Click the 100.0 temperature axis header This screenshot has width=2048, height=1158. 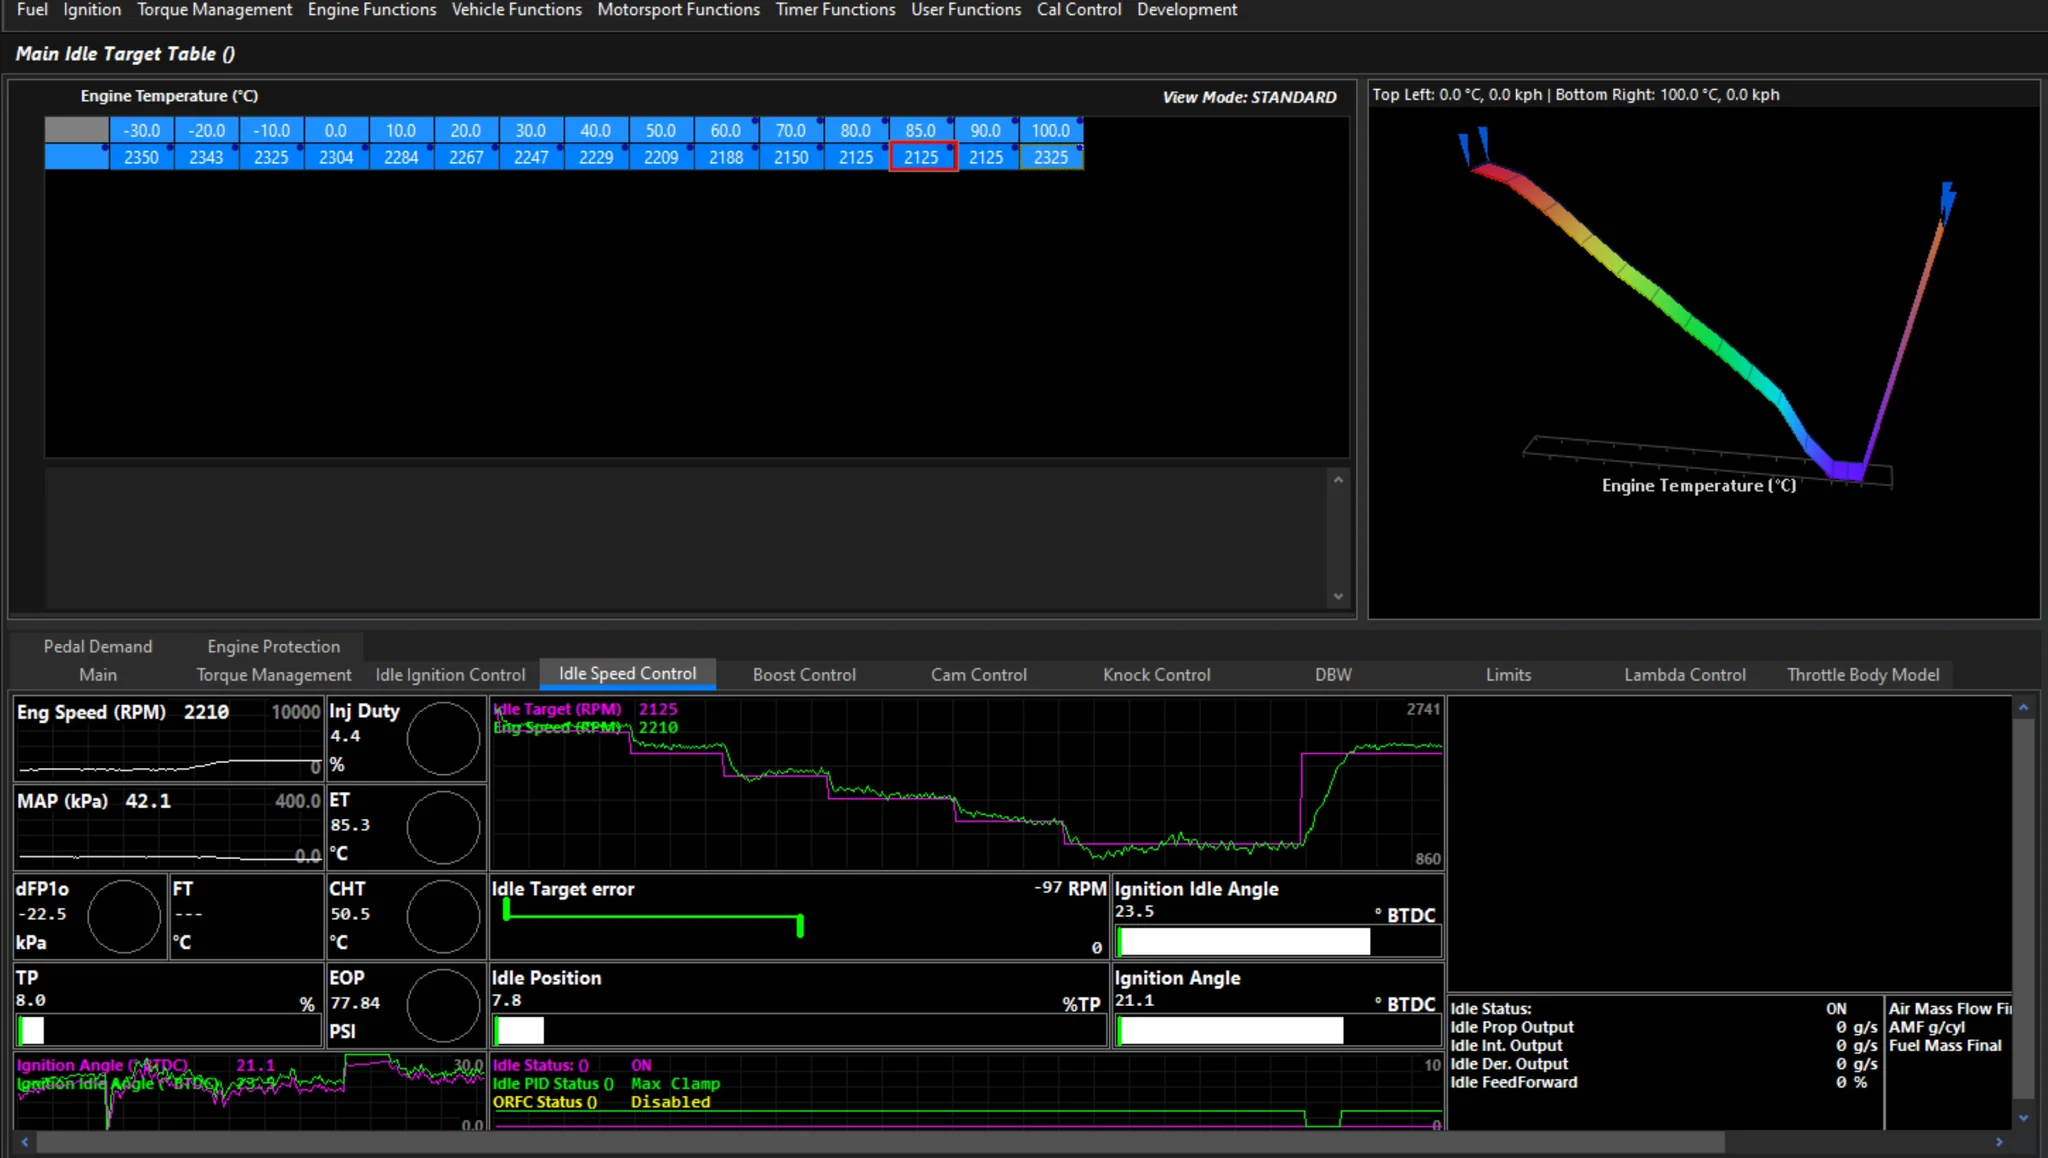[1051, 130]
